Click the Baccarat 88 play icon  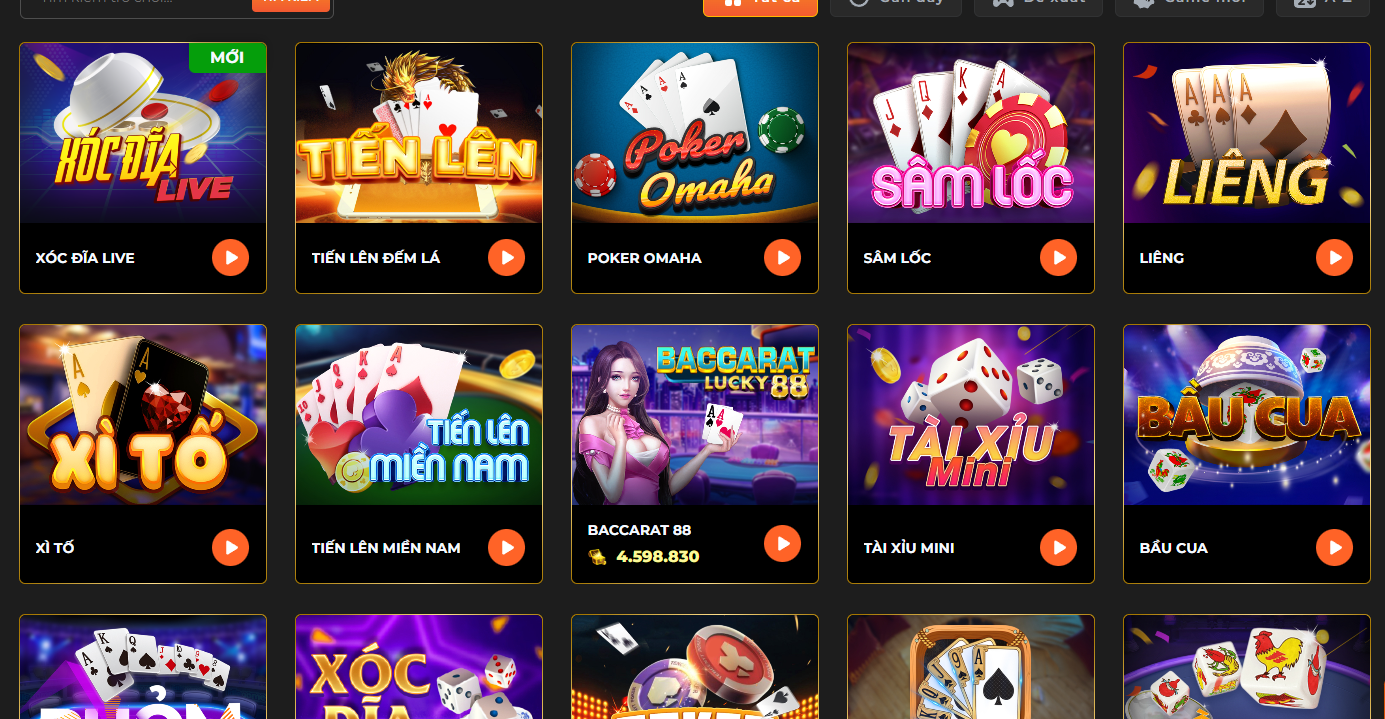(x=782, y=543)
